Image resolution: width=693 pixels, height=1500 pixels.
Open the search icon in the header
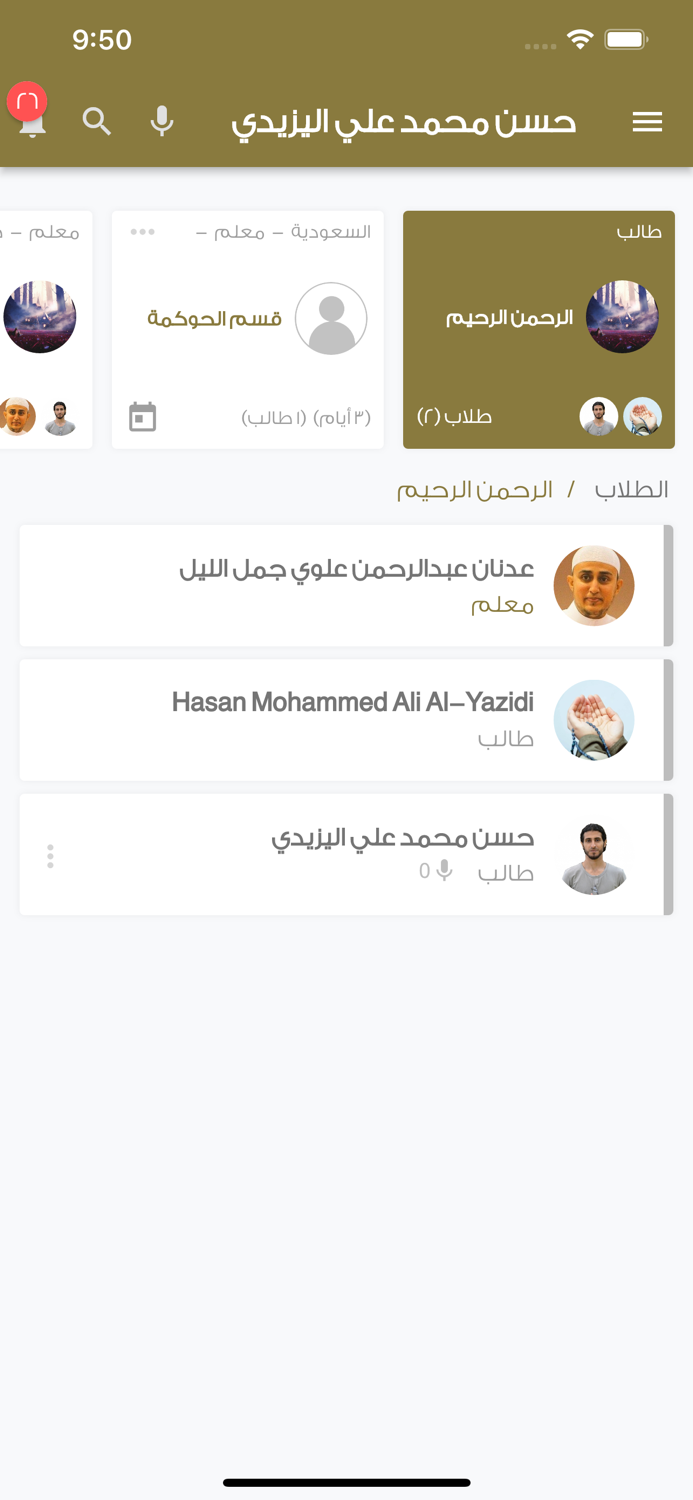[x=97, y=121]
